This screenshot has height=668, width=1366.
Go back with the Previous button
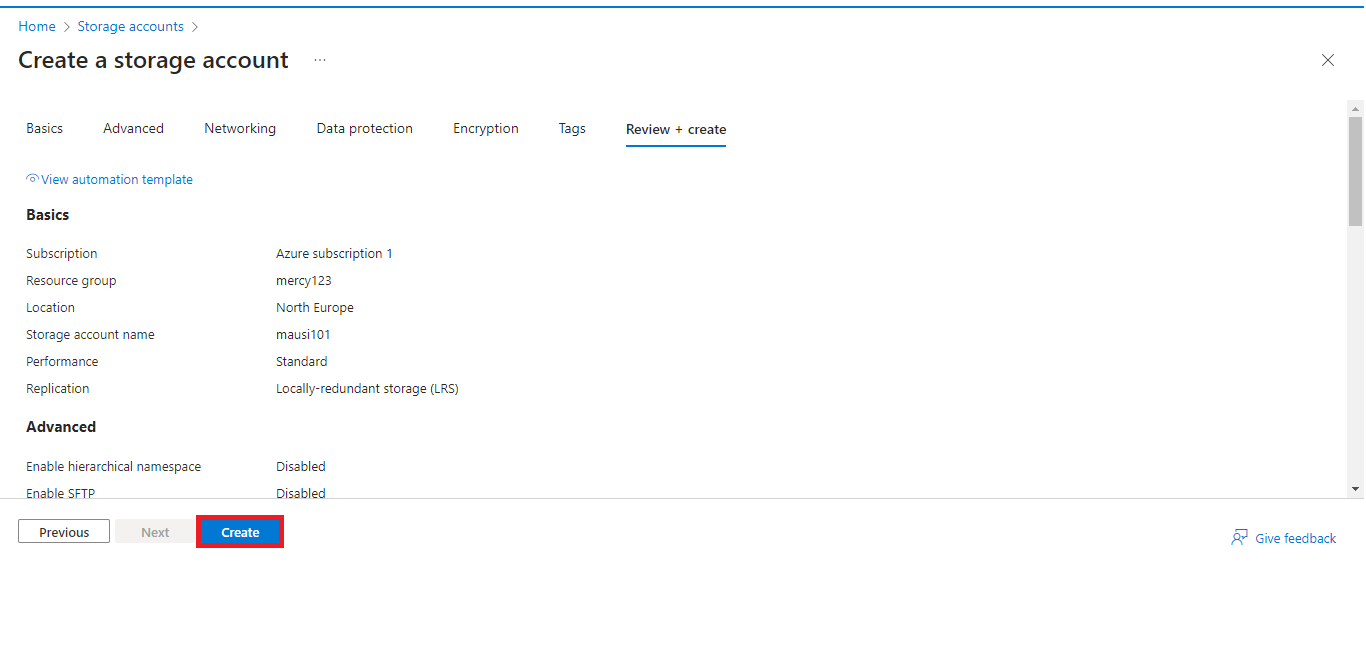(x=64, y=532)
